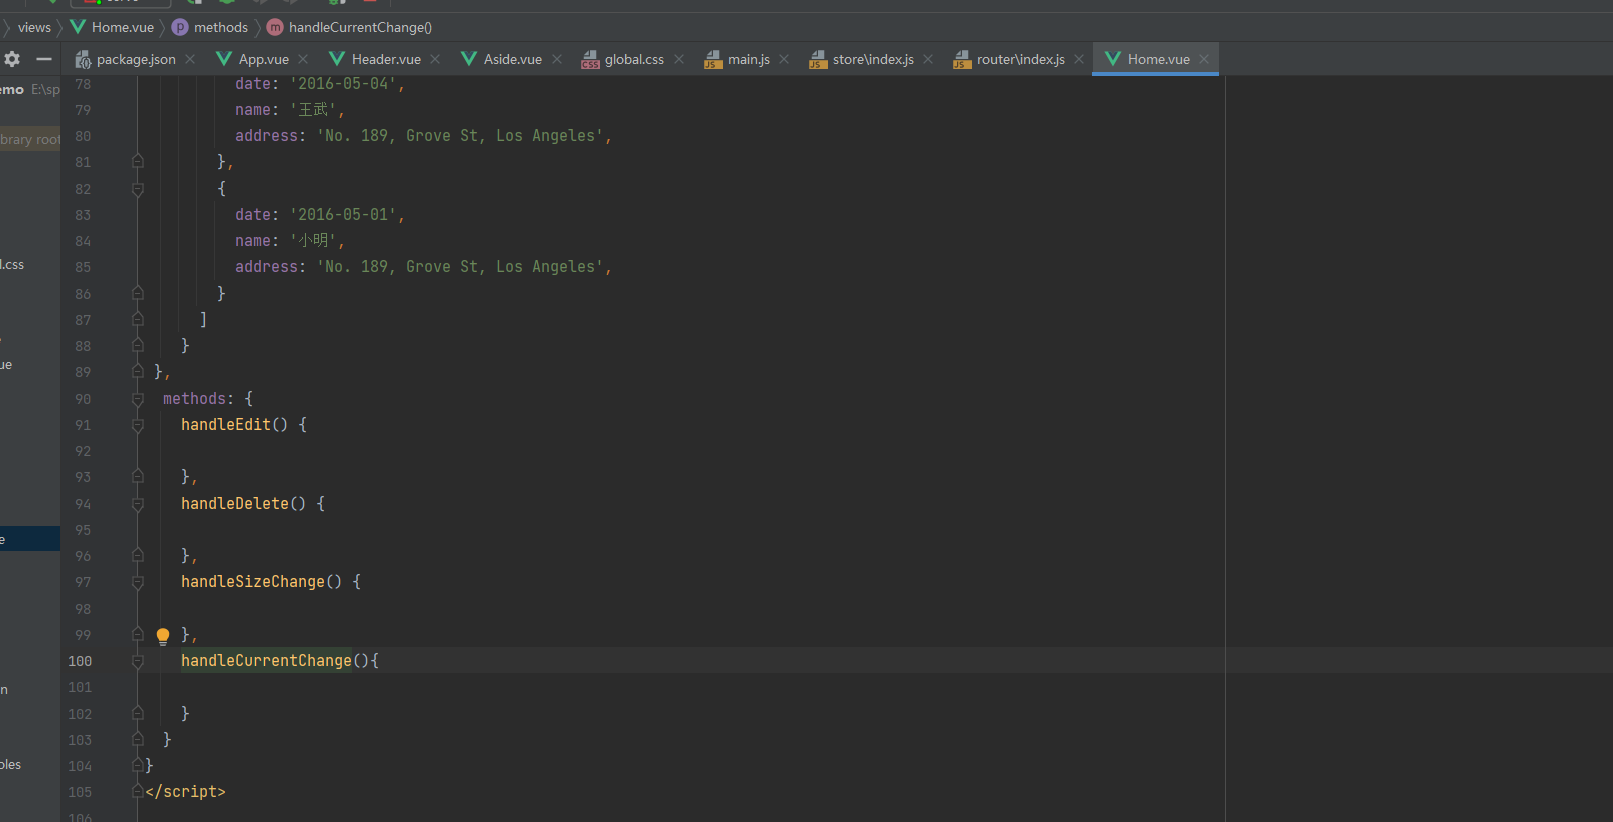Screen dimensions: 1613x822
Task: Close the store\index.js tab
Action: pos(928,59)
